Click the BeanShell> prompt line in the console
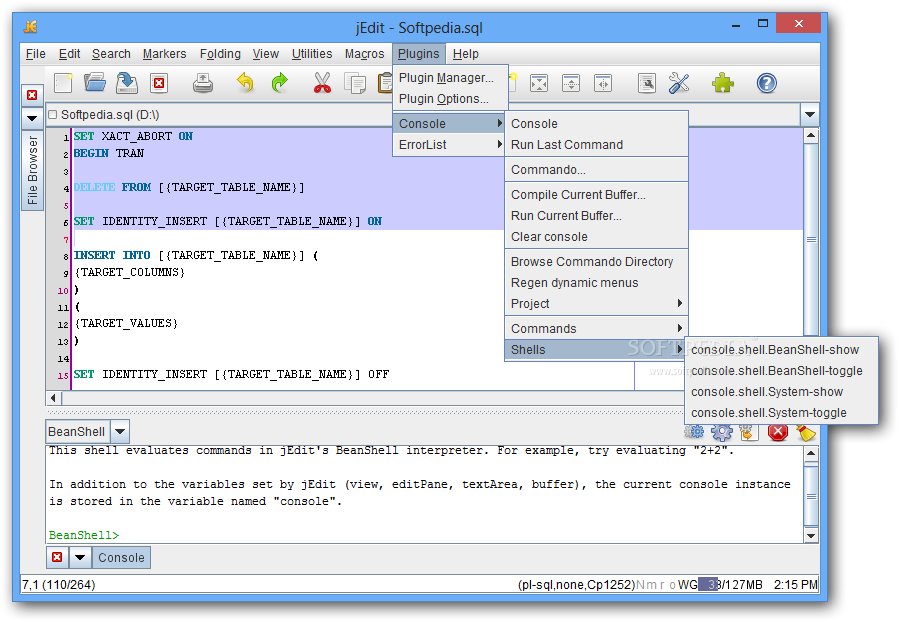899x622 pixels. [x=84, y=535]
